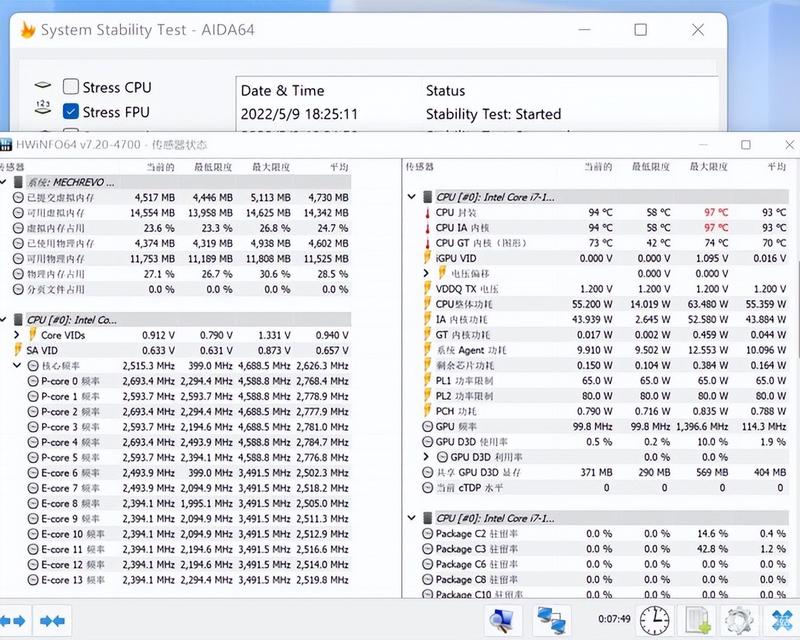Select the 物理内存占用 row

[182, 274]
